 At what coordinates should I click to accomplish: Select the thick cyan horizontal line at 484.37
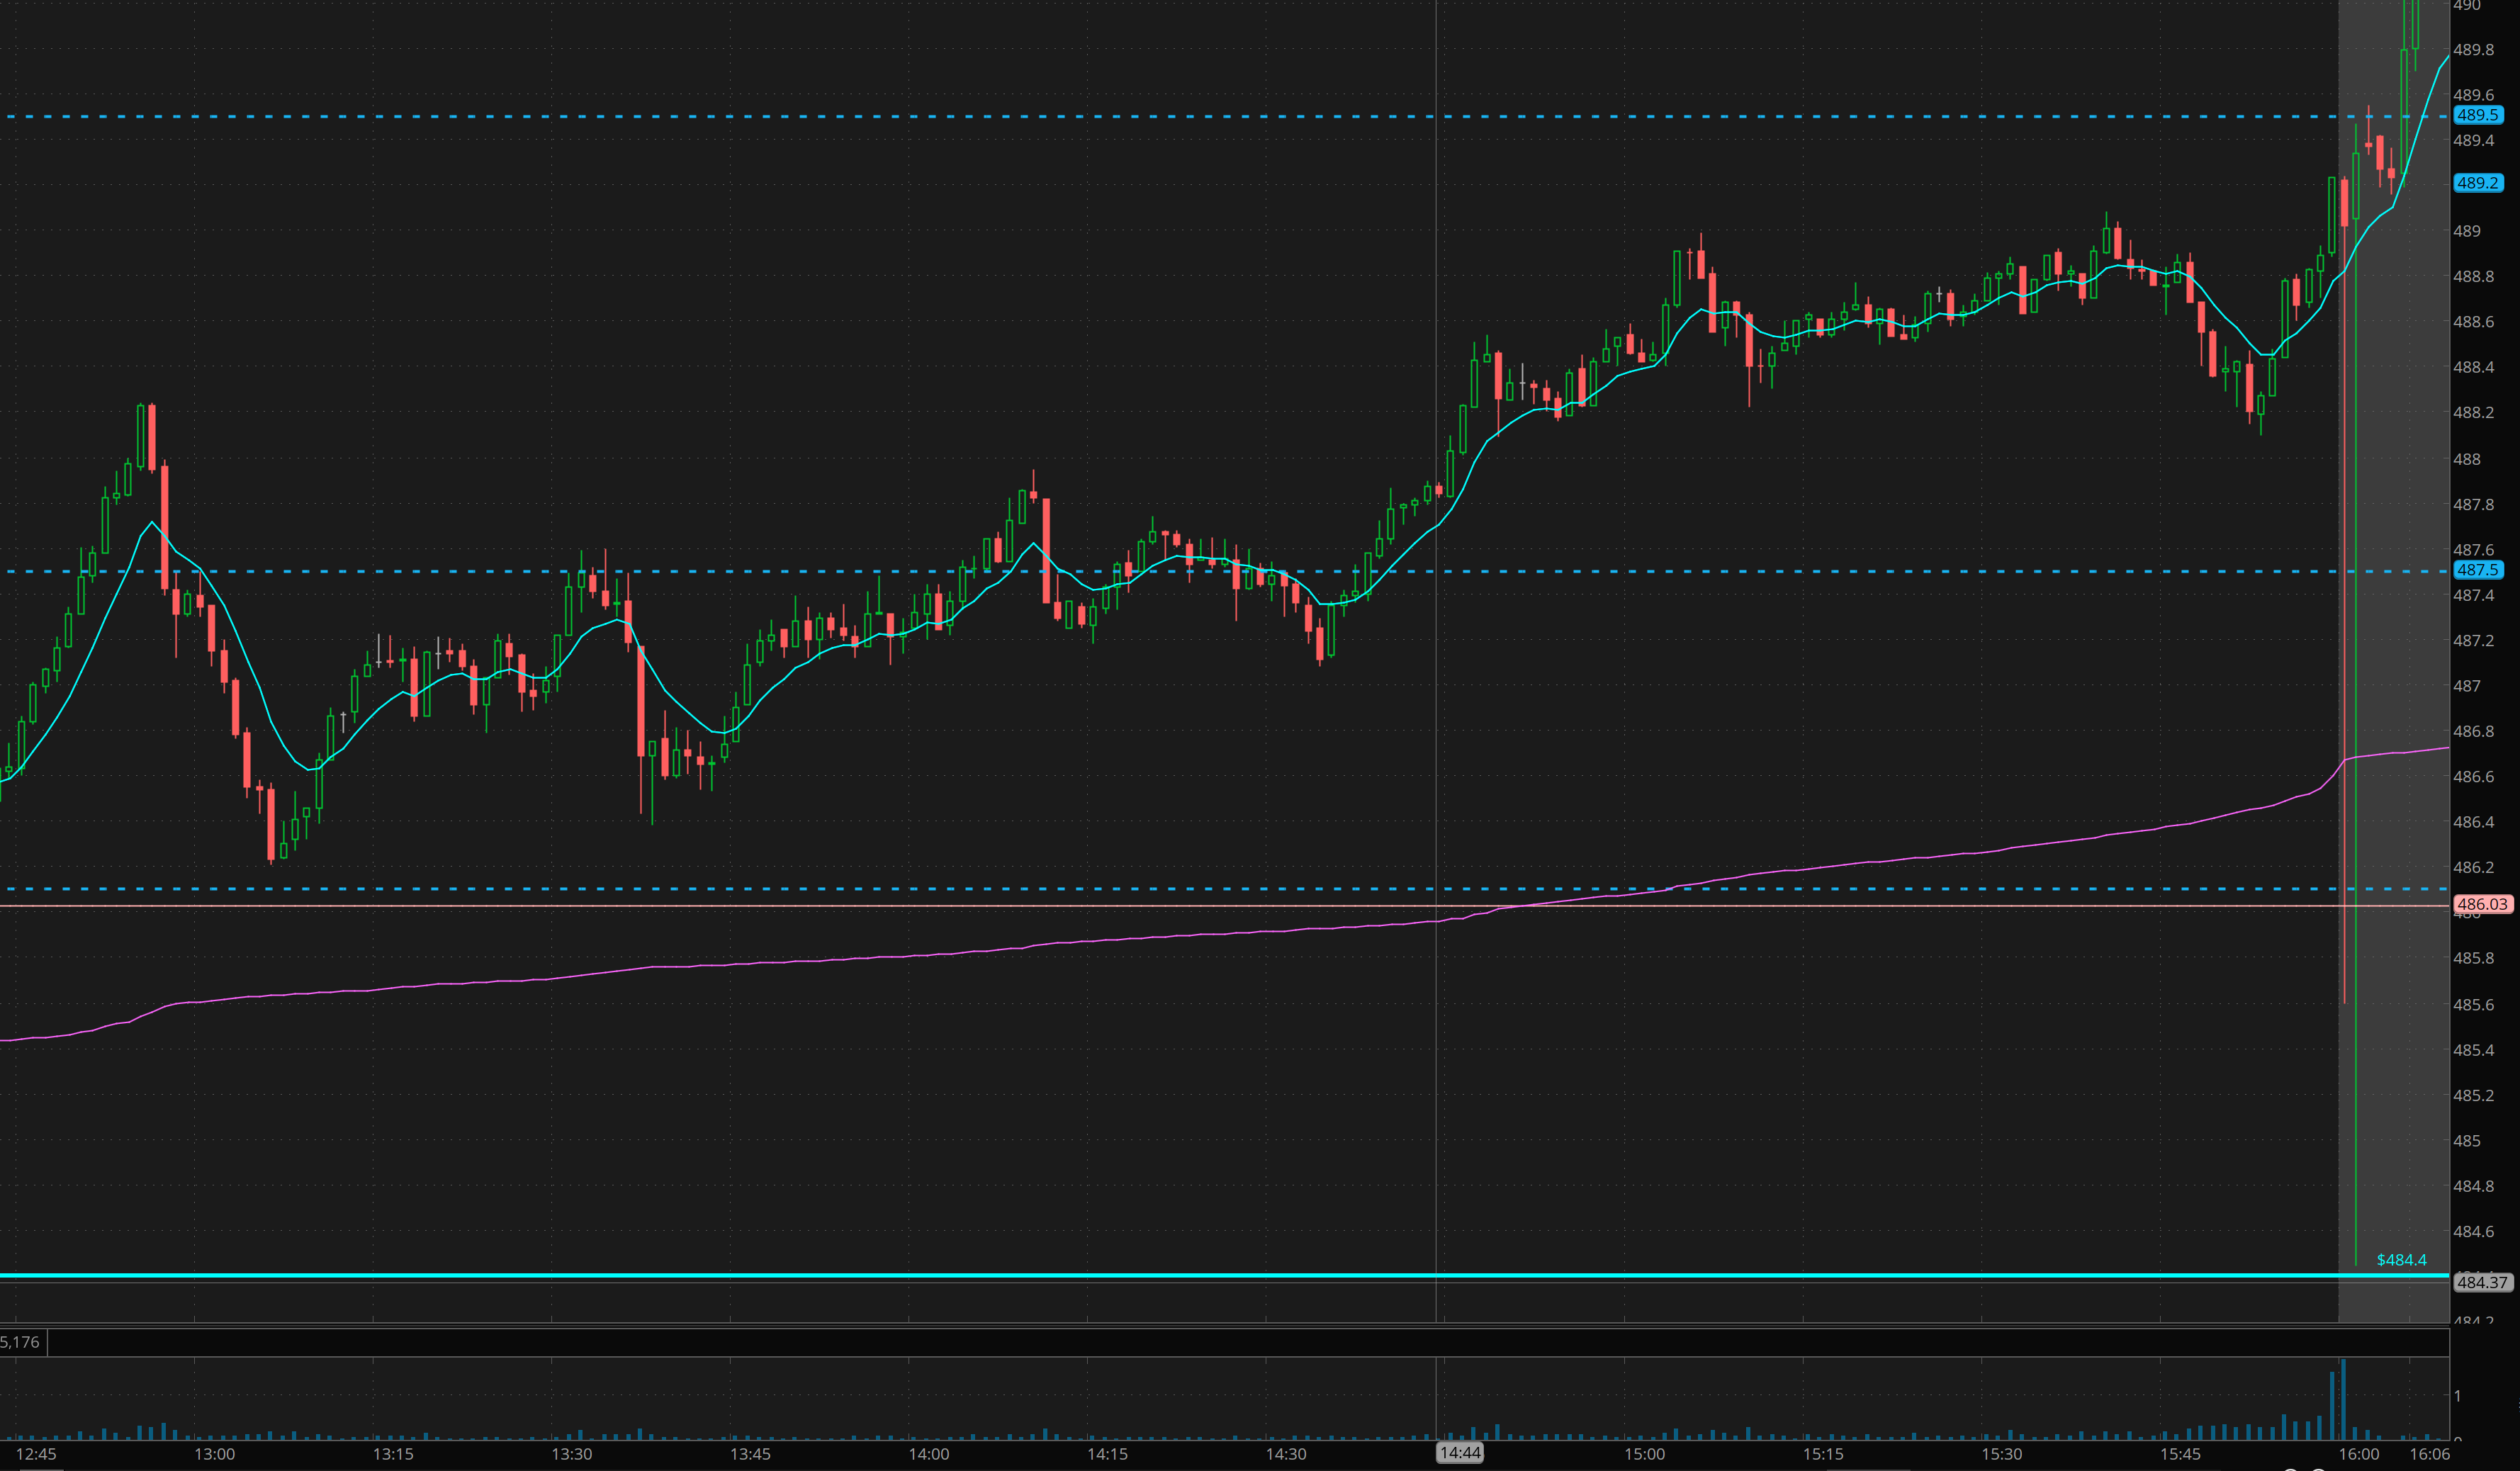1000,1276
